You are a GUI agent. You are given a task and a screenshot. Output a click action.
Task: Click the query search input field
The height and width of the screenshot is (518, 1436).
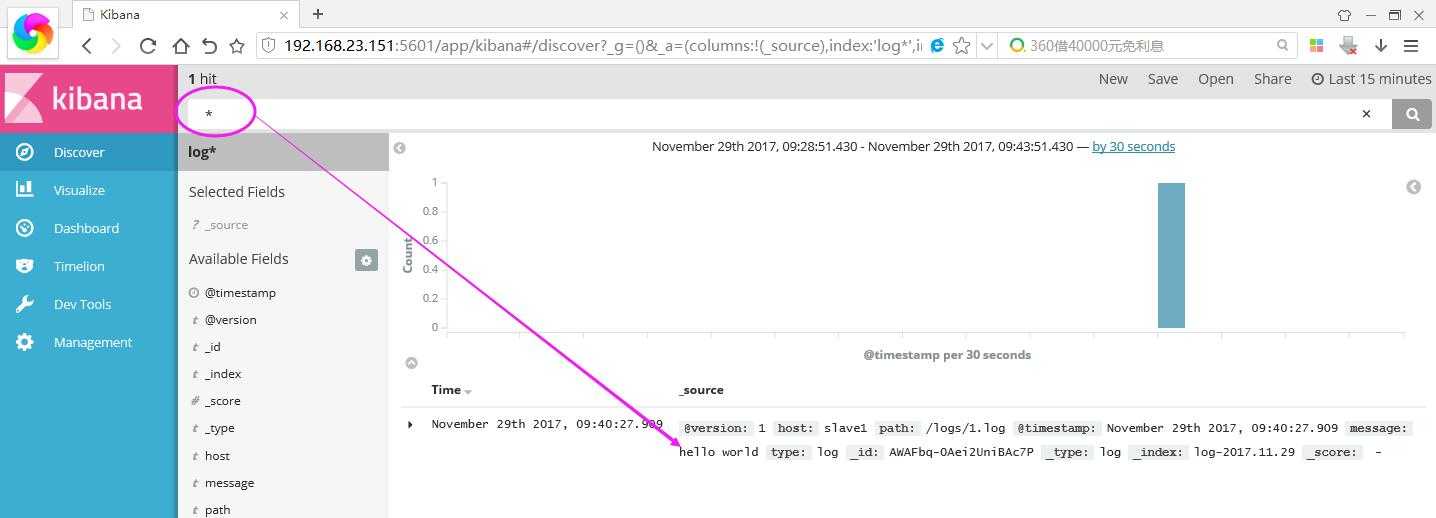tap(770, 114)
